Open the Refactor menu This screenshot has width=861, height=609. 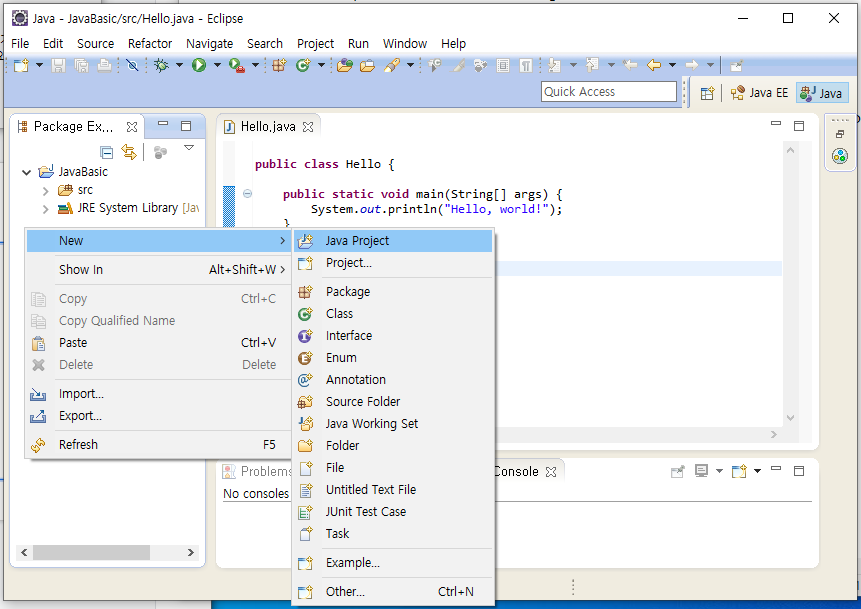click(x=150, y=43)
